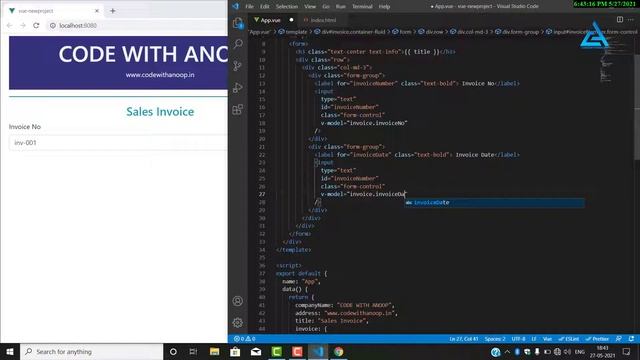Open File Explorer from the taskbar

point(214,352)
